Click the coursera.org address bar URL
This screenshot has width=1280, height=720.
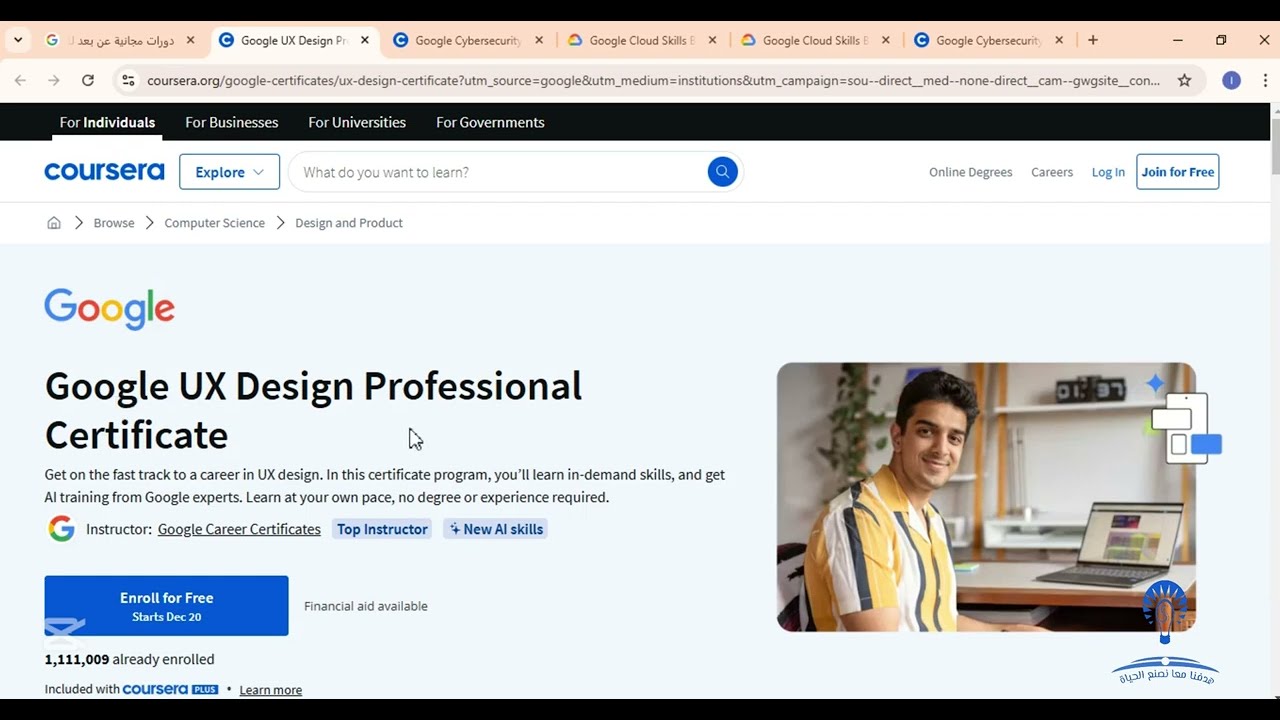click(x=653, y=80)
